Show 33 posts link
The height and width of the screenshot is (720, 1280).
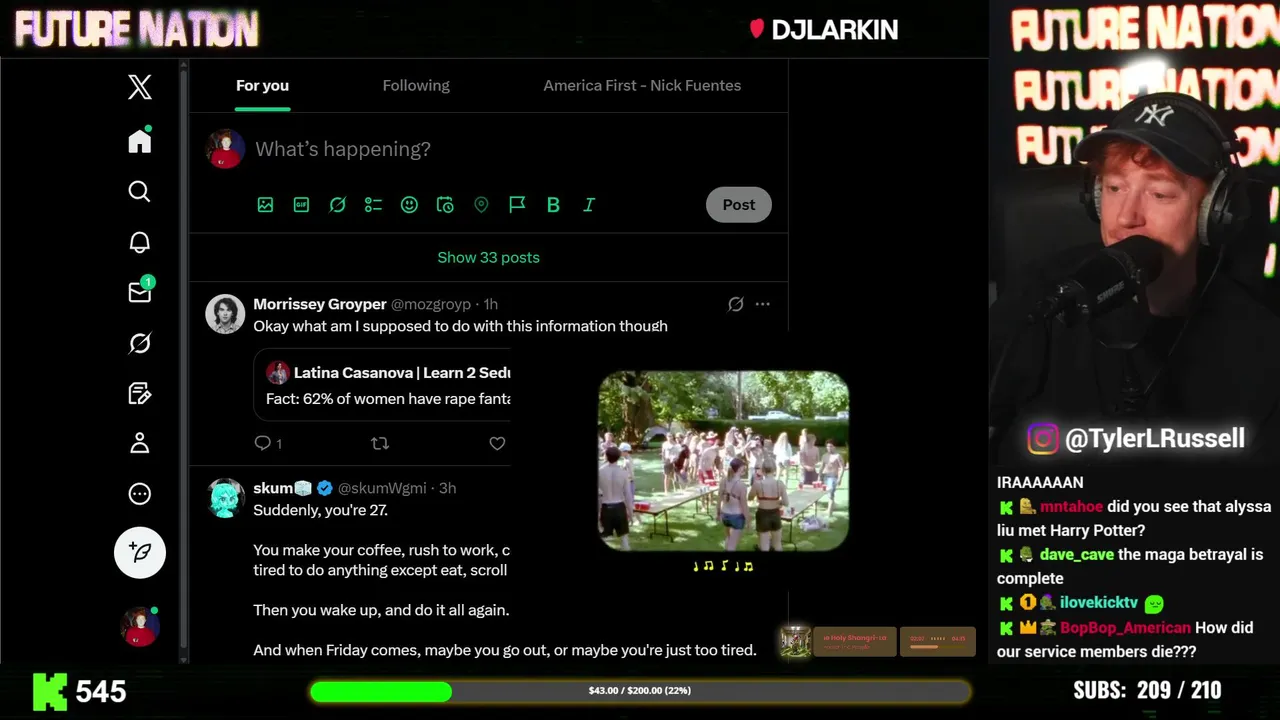click(x=488, y=257)
